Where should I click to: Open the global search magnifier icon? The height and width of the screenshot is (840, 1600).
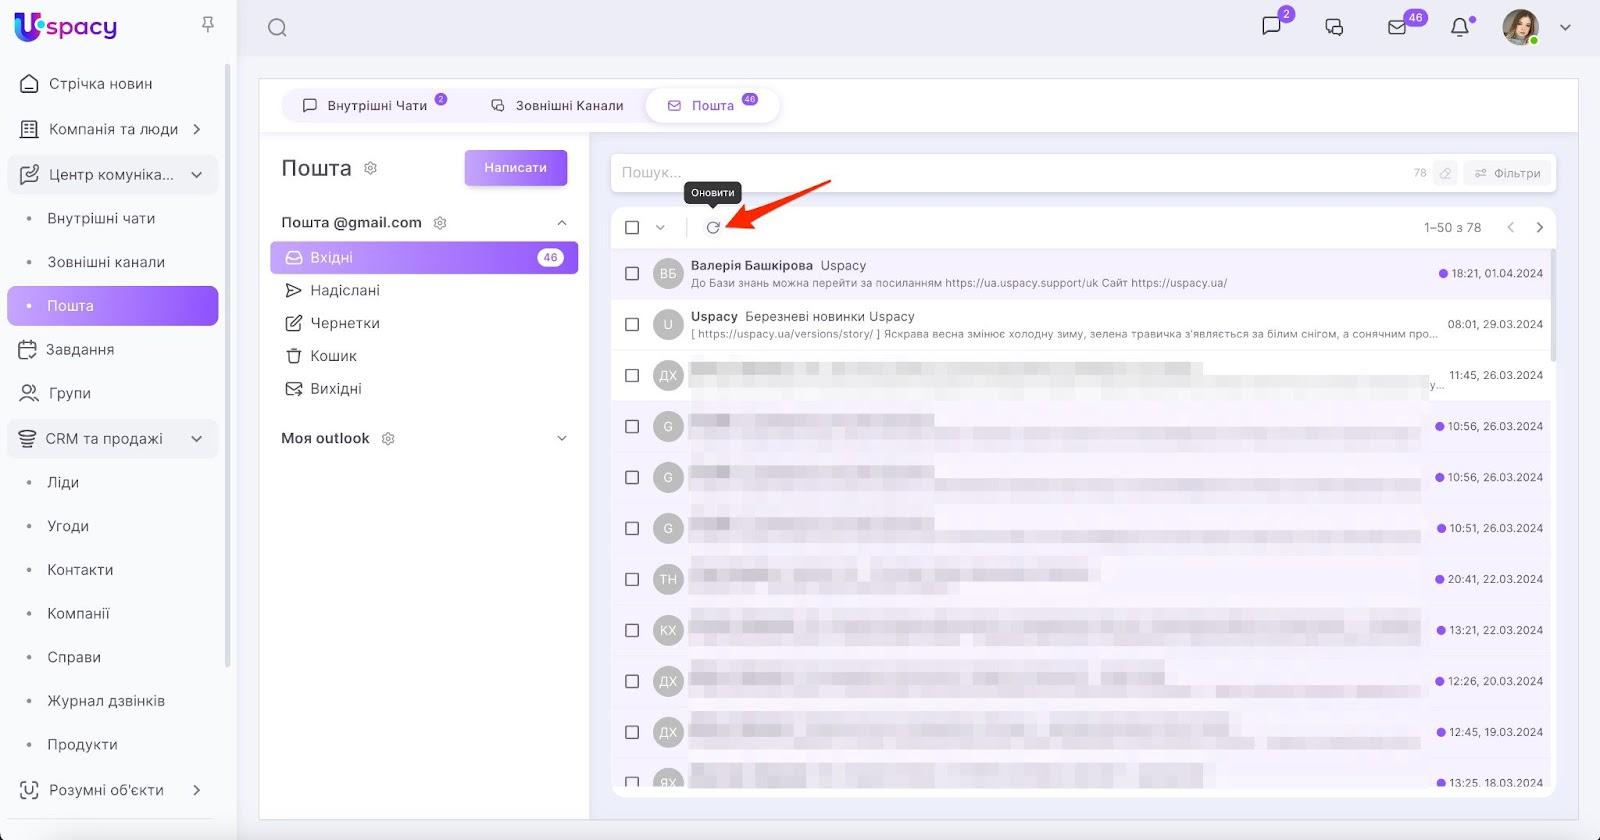pyautogui.click(x=277, y=28)
